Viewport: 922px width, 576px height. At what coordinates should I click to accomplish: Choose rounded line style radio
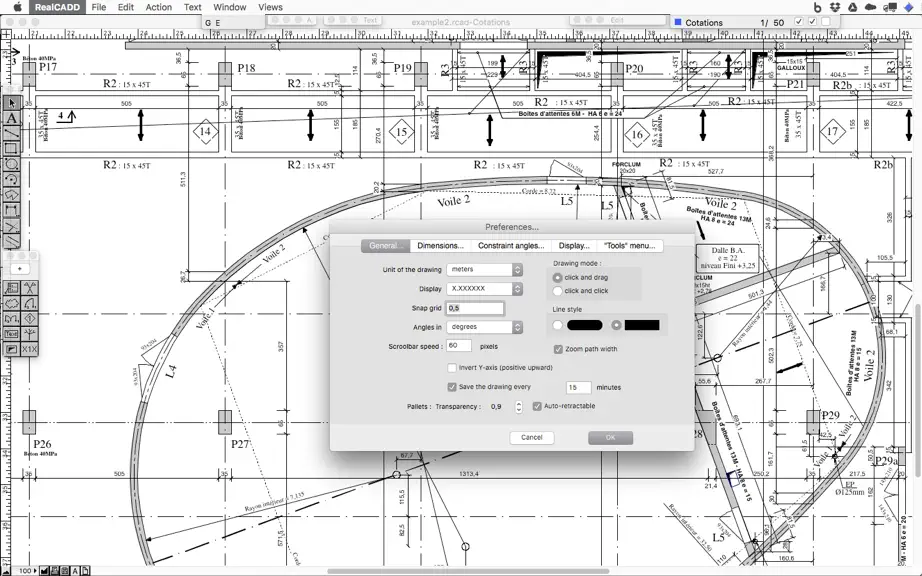[x=557, y=325]
